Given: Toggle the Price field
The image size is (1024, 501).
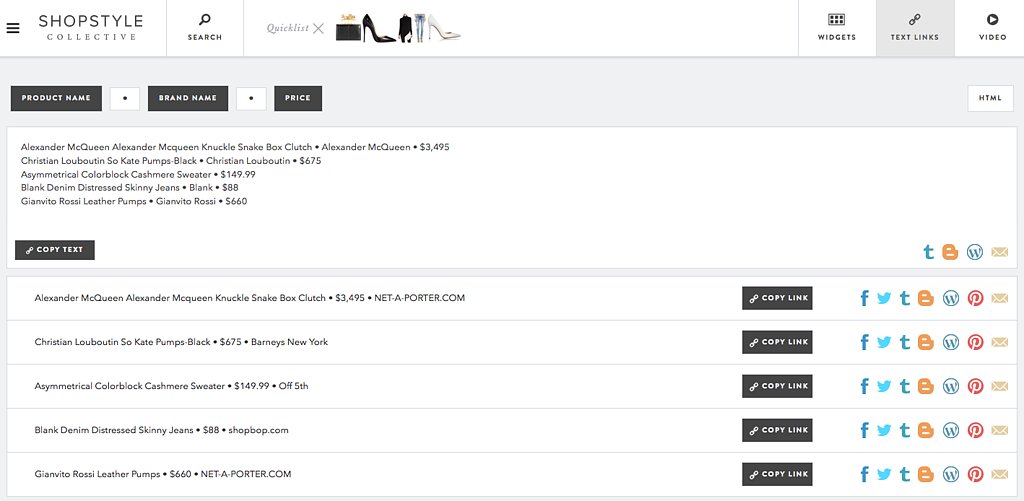Looking at the screenshot, I should 298,99.
